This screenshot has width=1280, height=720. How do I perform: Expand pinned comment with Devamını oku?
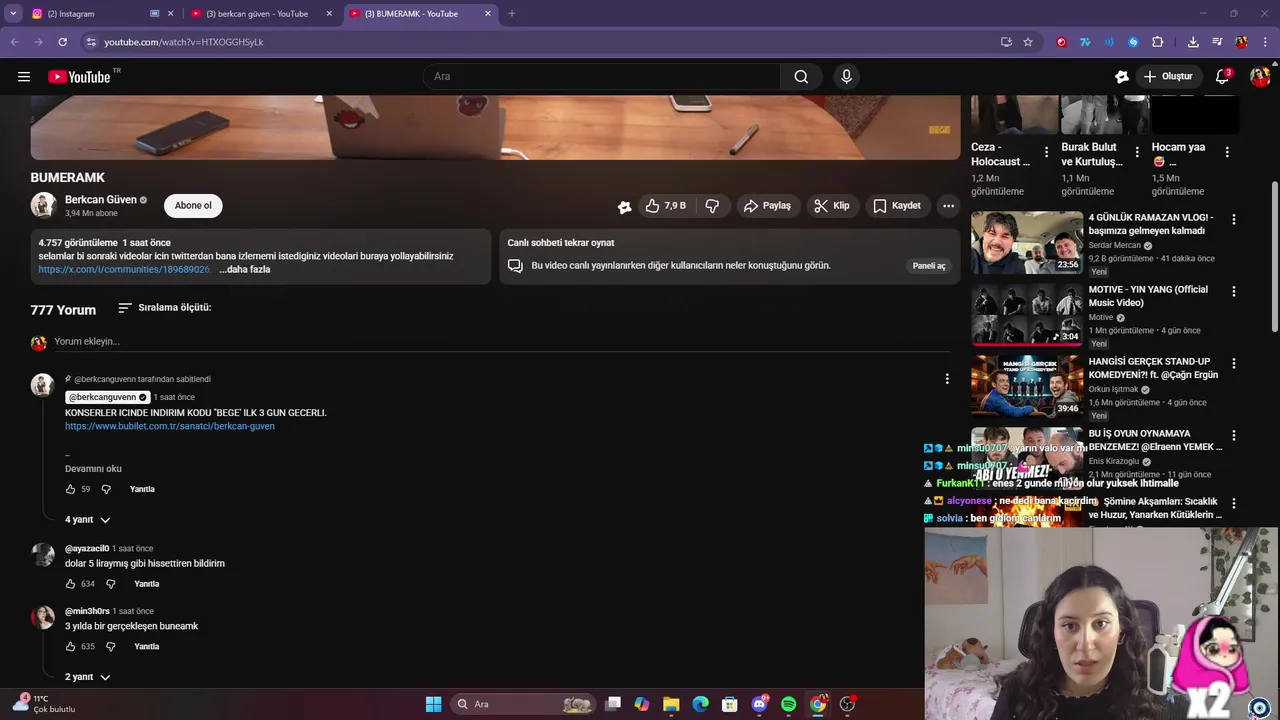[x=93, y=469]
